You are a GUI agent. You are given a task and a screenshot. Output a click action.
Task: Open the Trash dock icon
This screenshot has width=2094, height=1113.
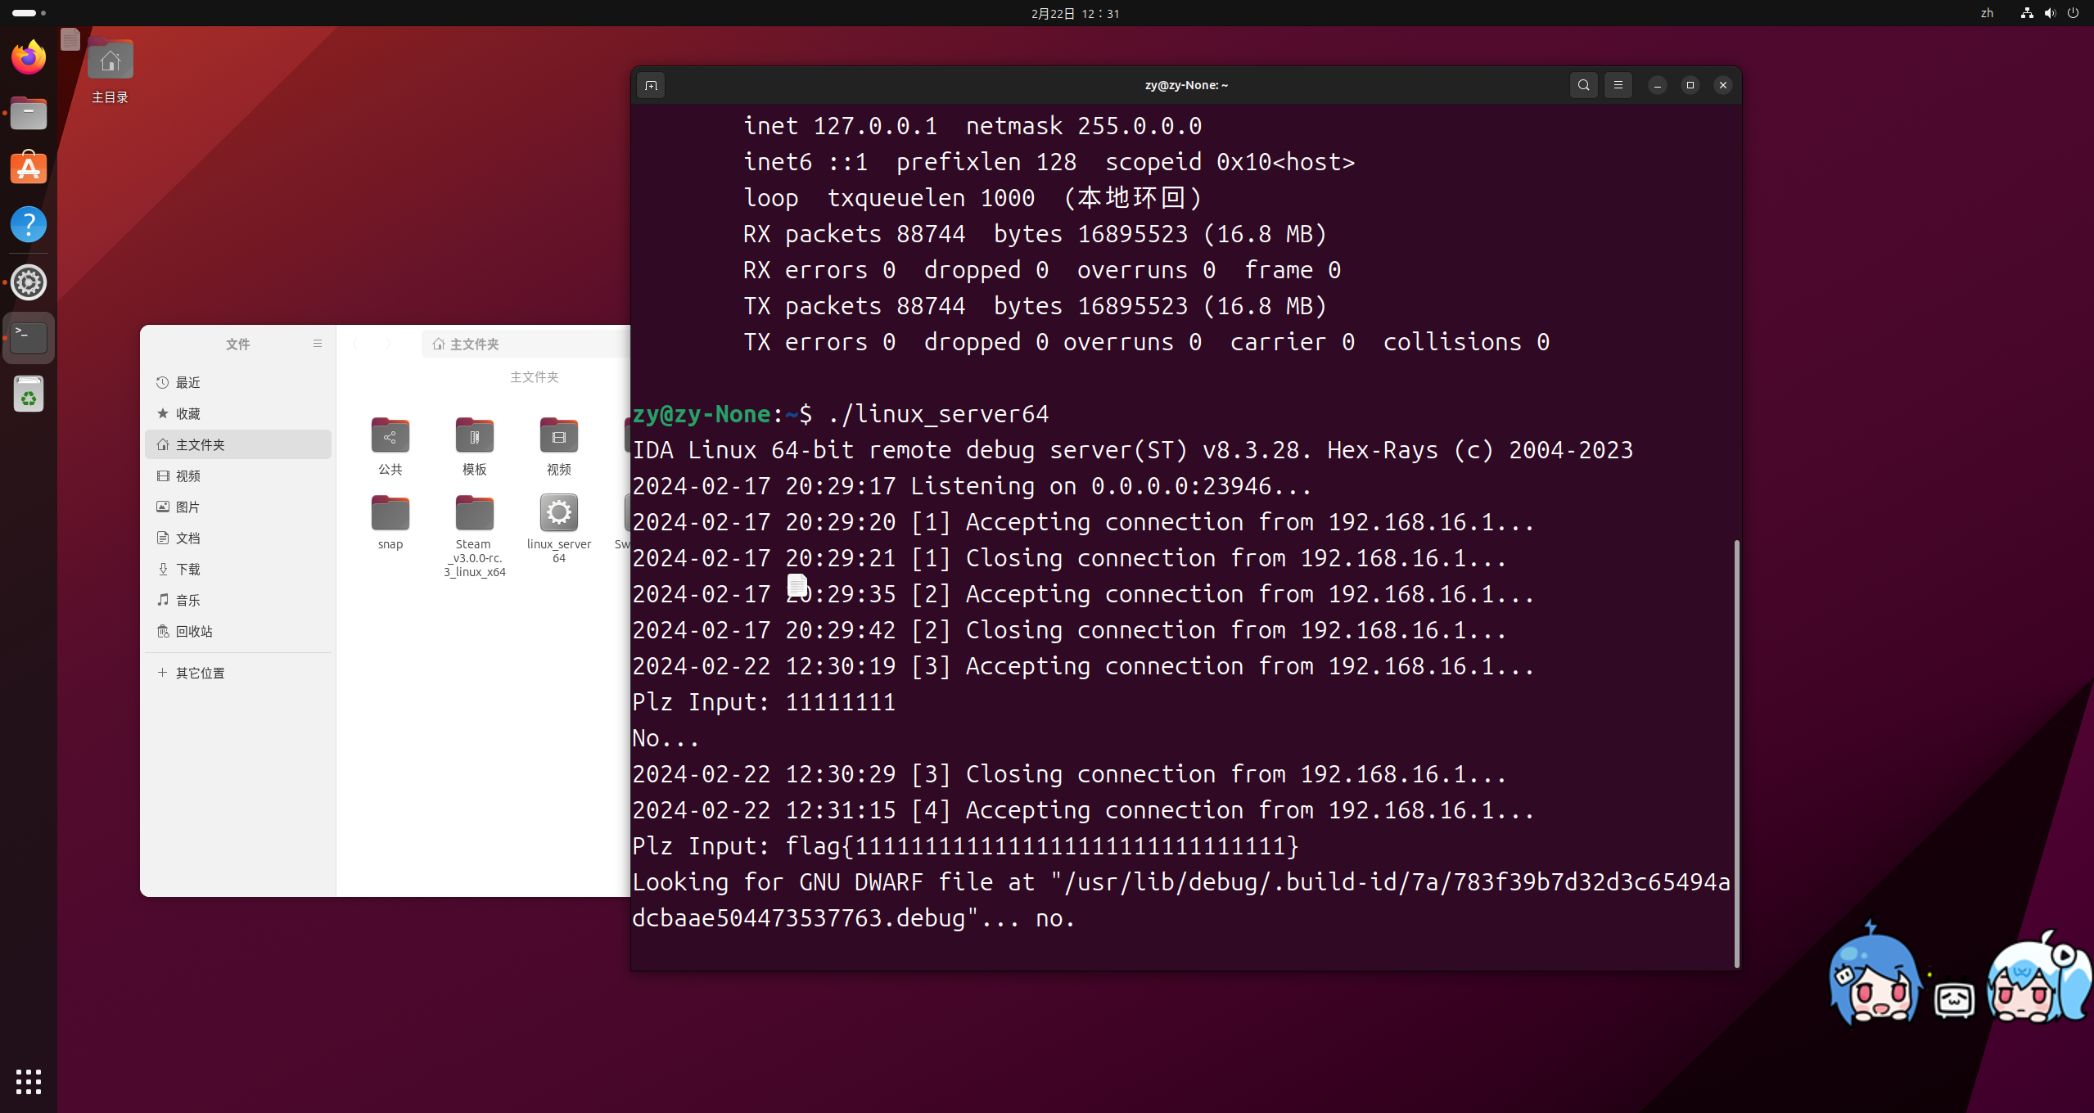pos(28,395)
